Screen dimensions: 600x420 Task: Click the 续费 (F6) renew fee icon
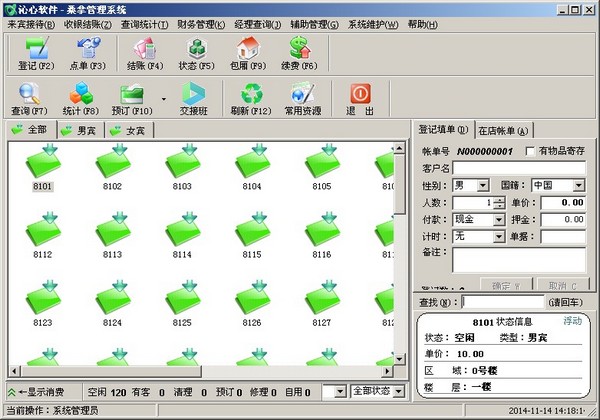click(x=299, y=53)
